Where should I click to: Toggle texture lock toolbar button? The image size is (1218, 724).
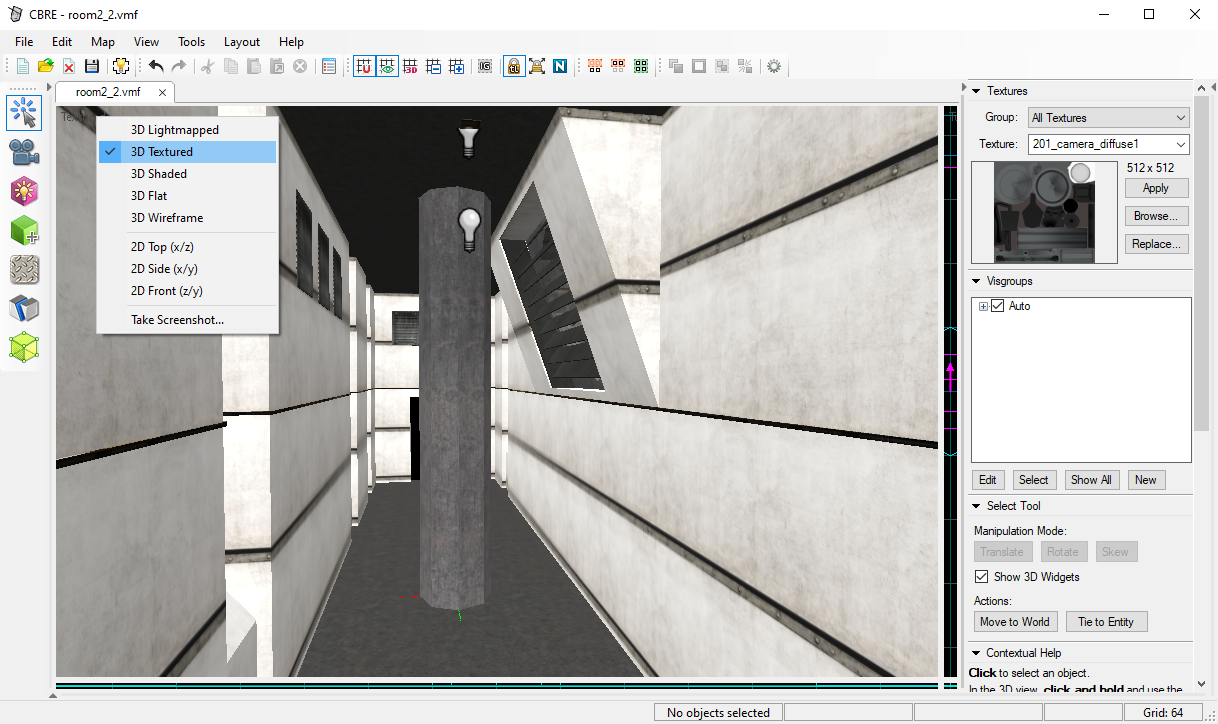[513, 66]
